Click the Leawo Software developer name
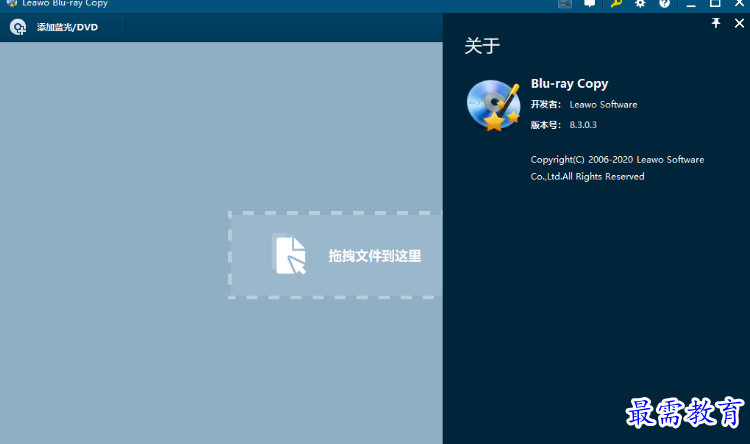Screen dimensions: 750x444 603,104
